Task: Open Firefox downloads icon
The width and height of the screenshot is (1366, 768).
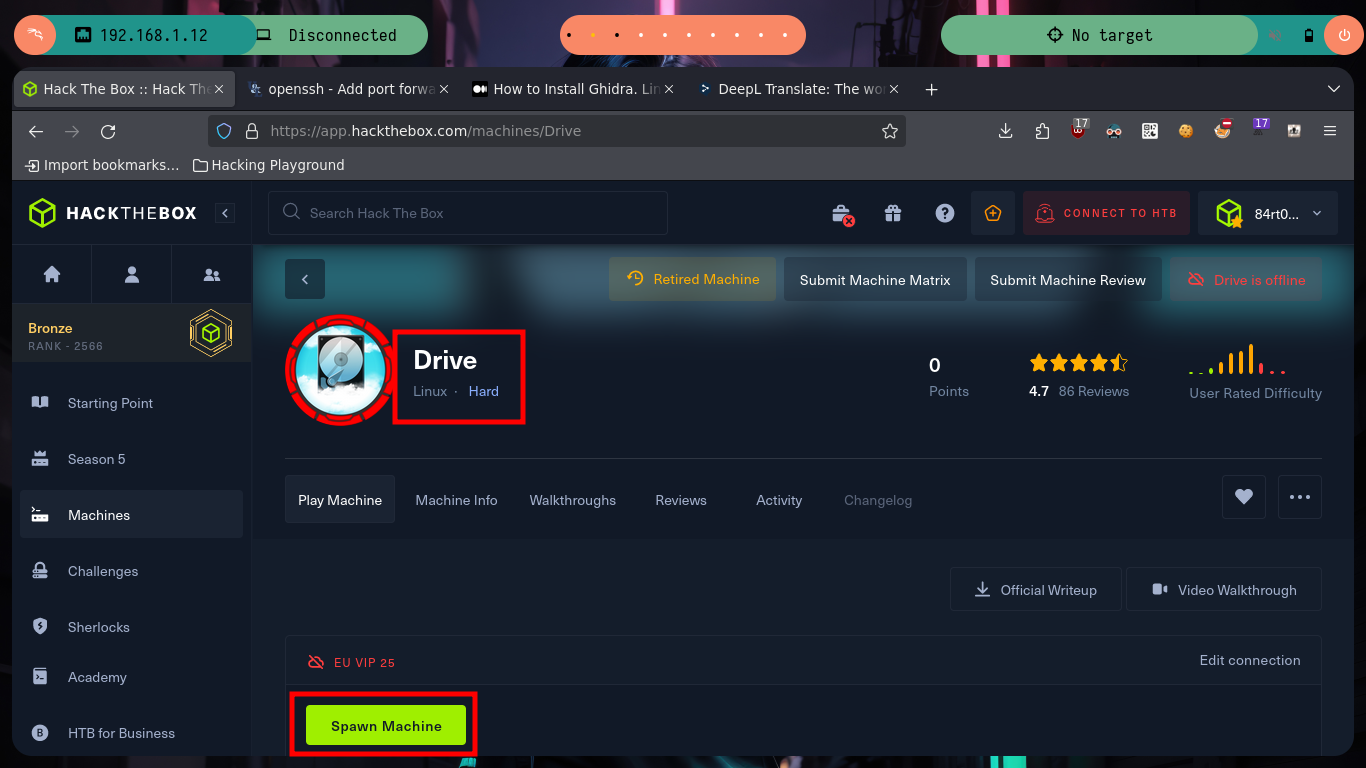Action: [1006, 131]
